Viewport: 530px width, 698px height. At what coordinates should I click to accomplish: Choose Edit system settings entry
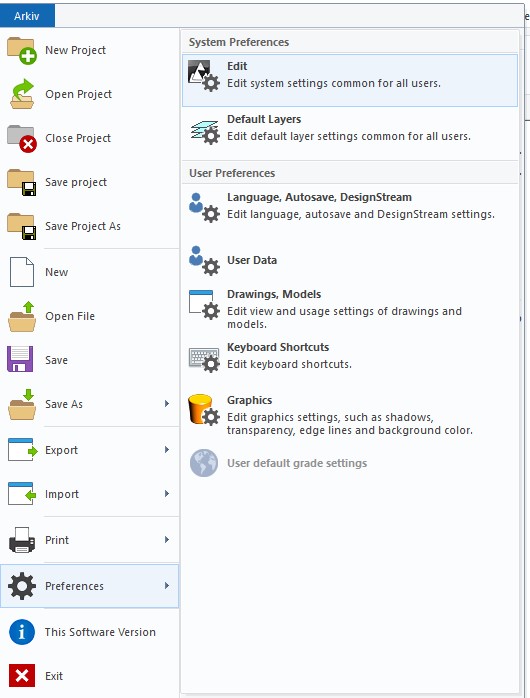tap(350, 80)
